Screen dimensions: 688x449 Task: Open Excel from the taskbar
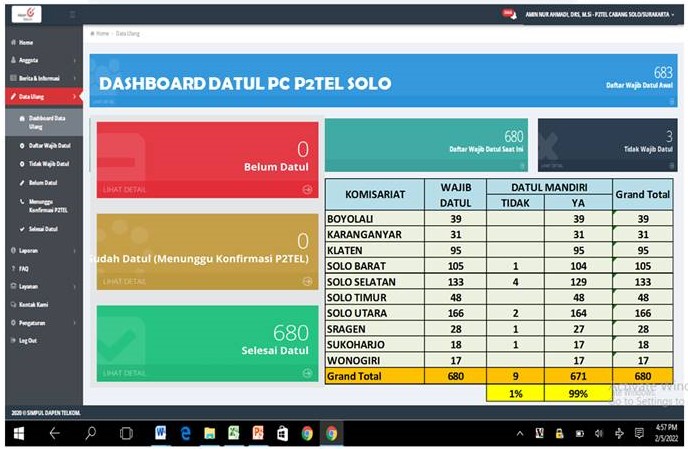(233, 434)
